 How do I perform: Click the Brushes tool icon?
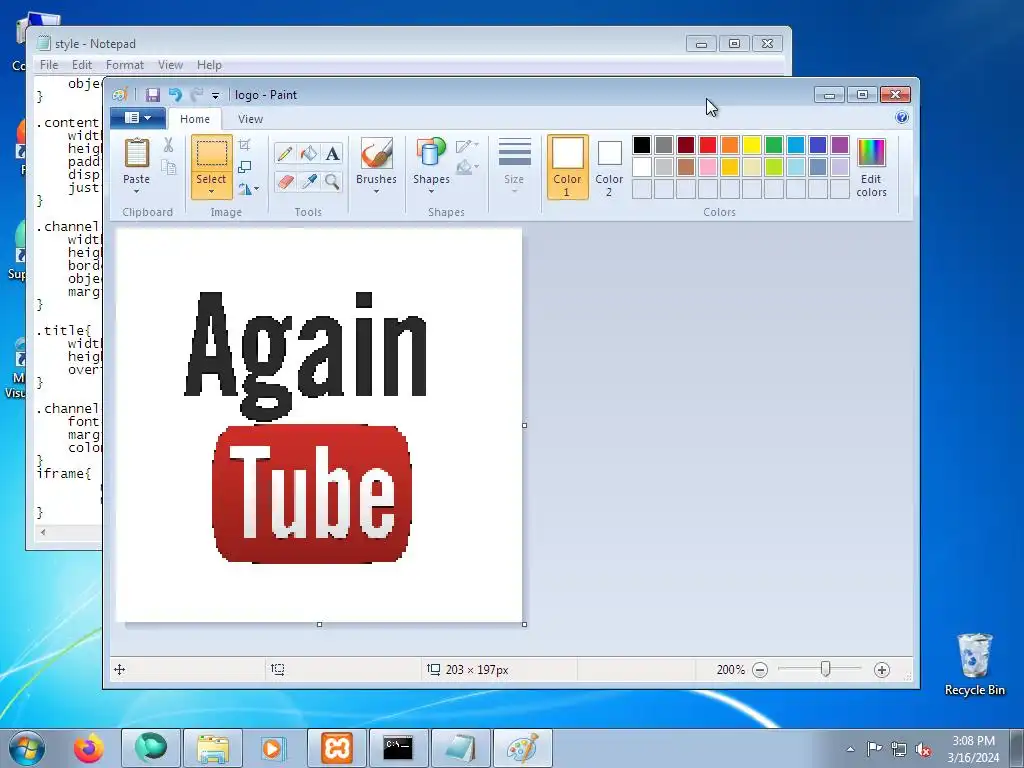376,153
